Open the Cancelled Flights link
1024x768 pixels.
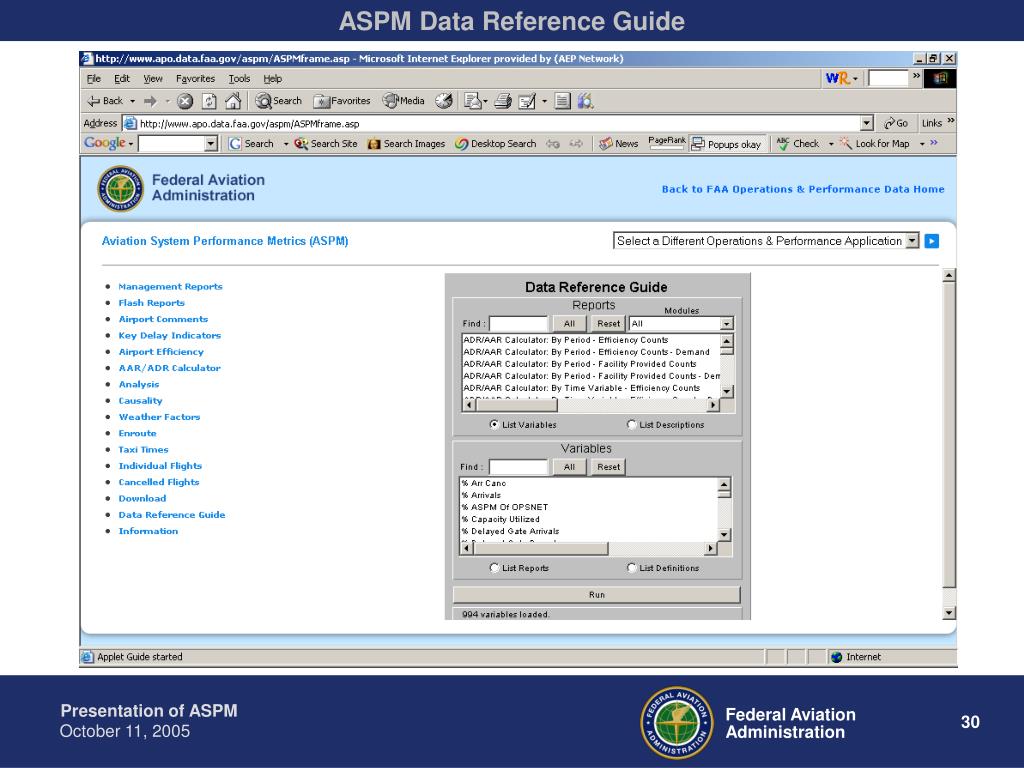click(x=159, y=483)
